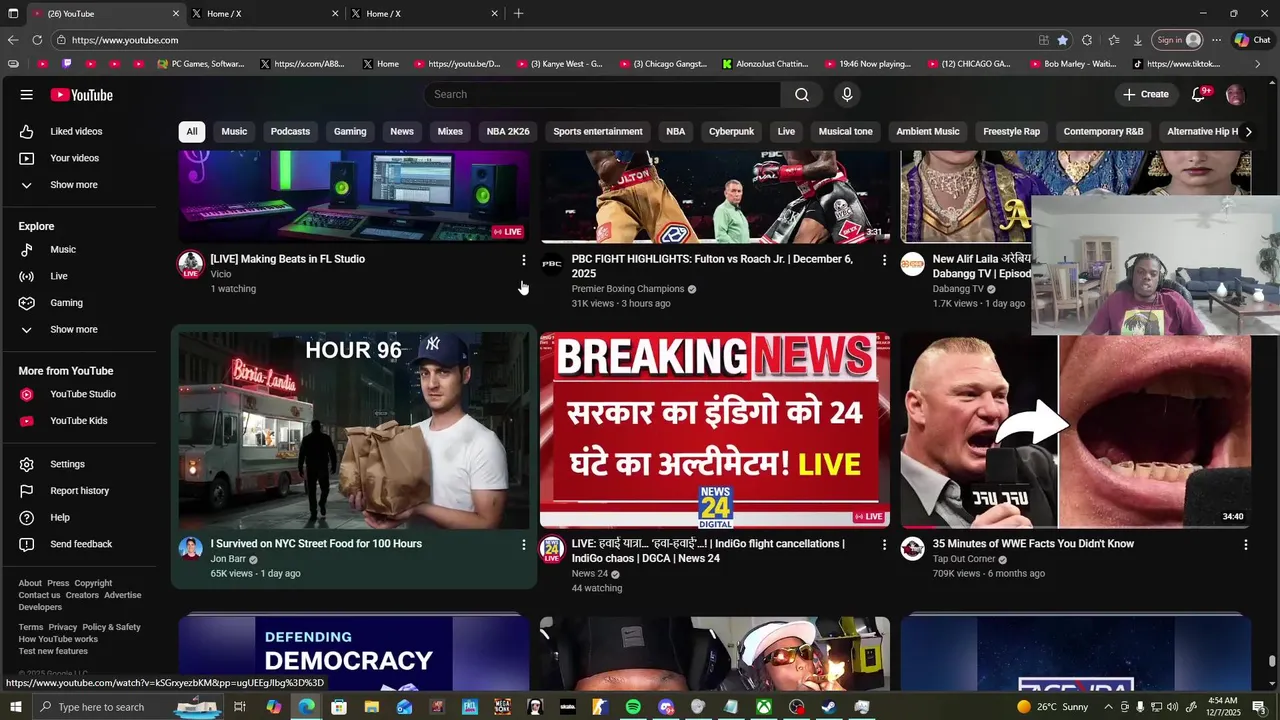Open options for NYC Street Food video

pyautogui.click(x=523, y=545)
